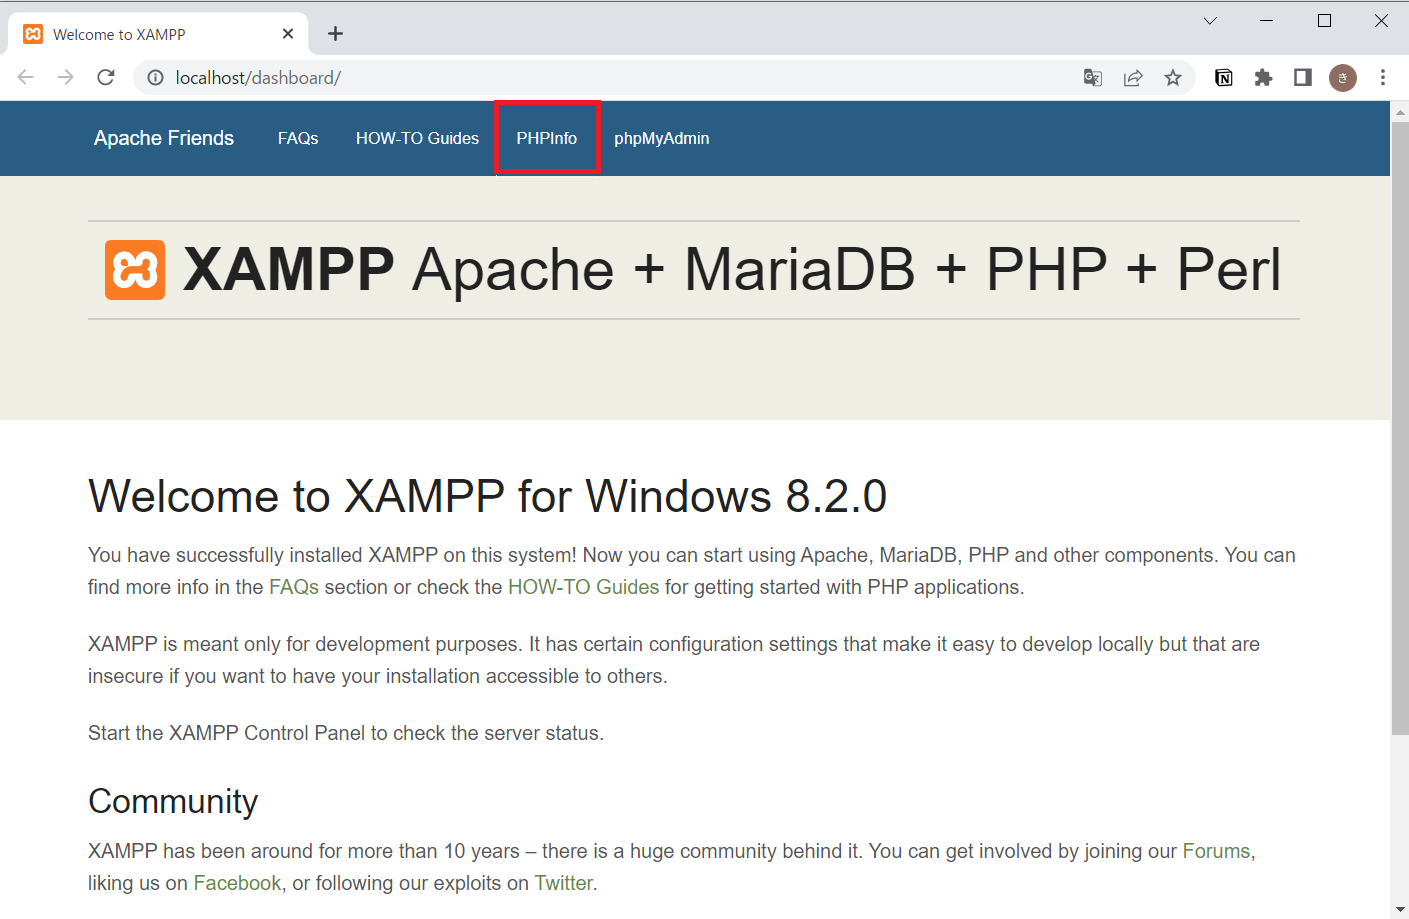Reload the page with the refresh icon
This screenshot has width=1409, height=919.
tap(106, 77)
